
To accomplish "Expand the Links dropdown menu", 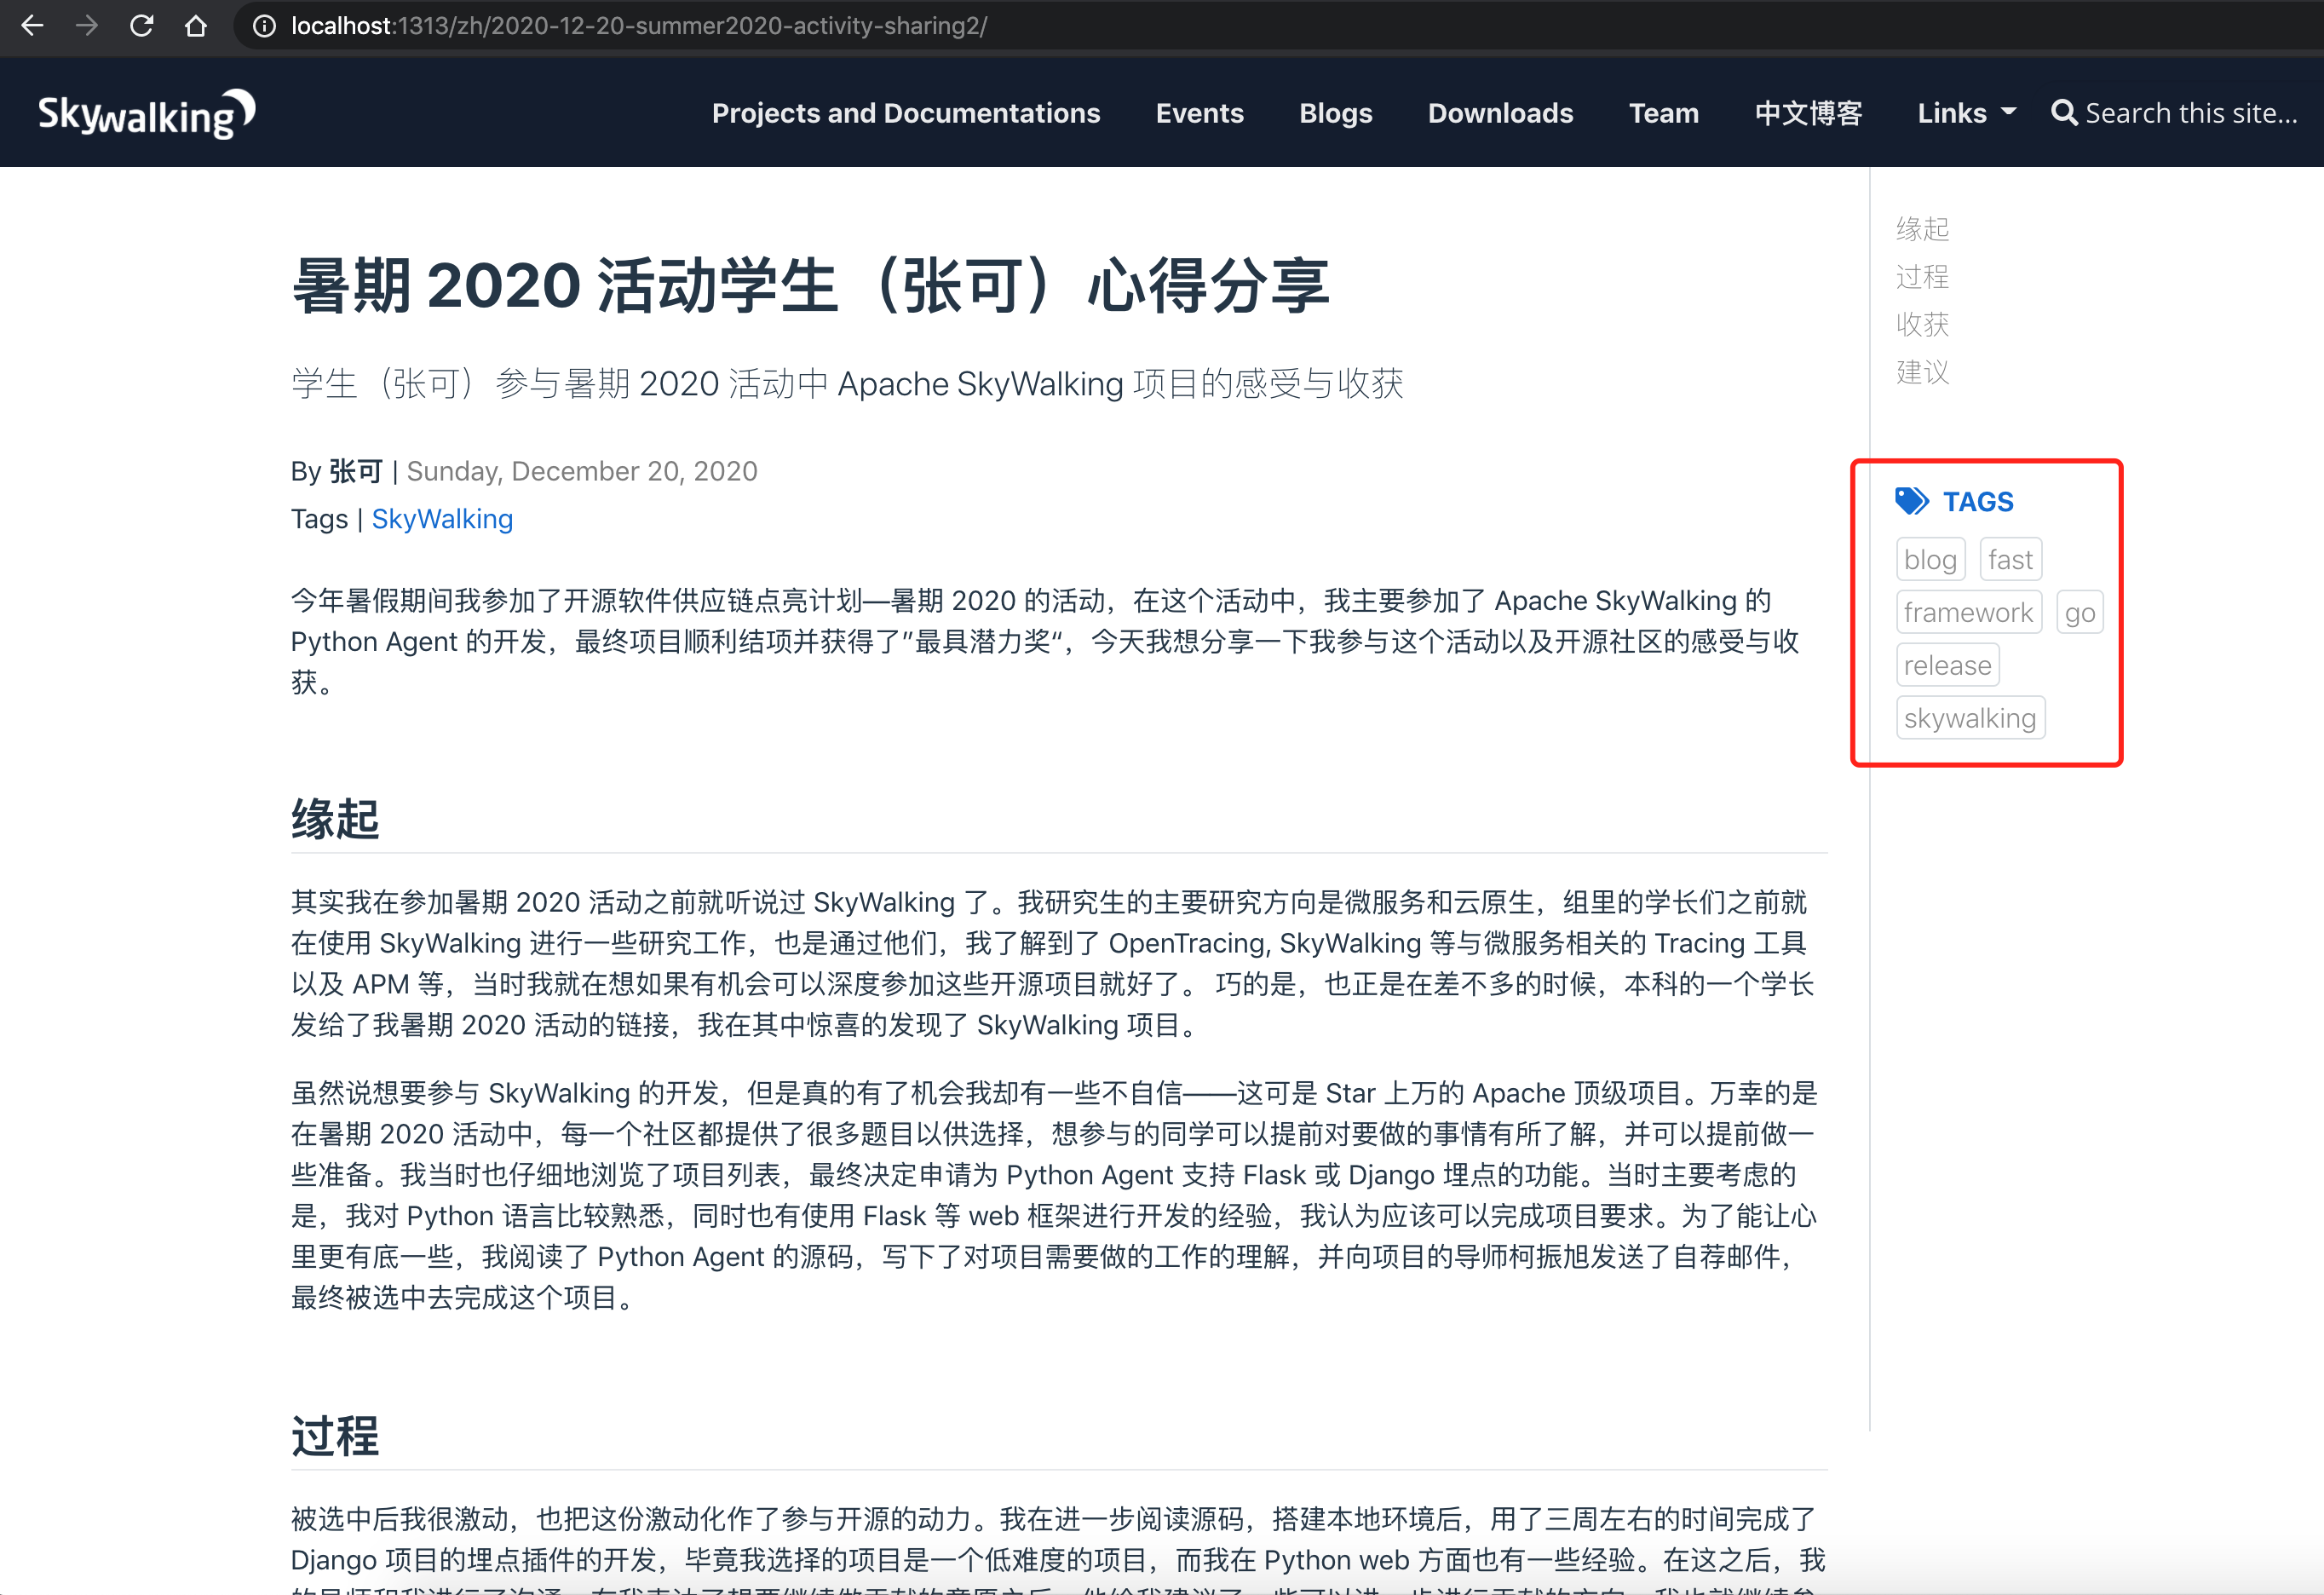I will point(1965,113).
